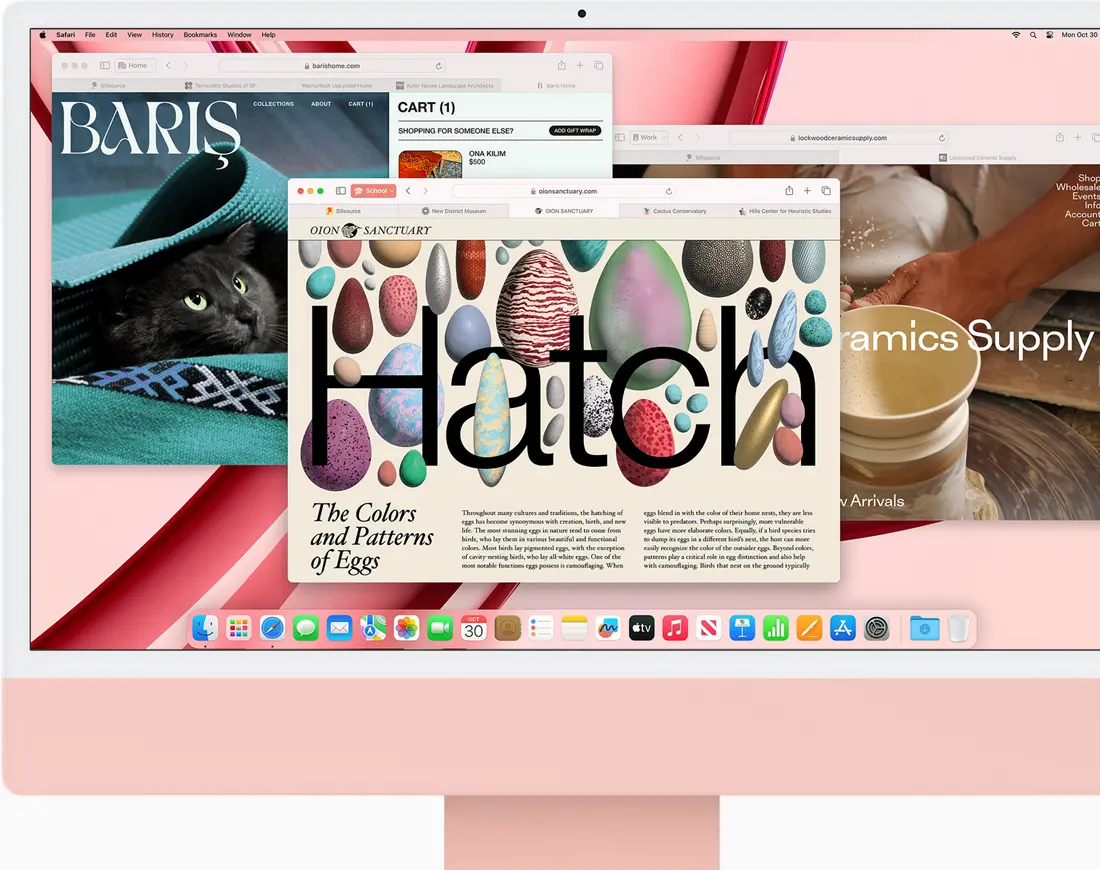Open the Apple TV app
The width and height of the screenshot is (1100, 870).
coord(641,628)
